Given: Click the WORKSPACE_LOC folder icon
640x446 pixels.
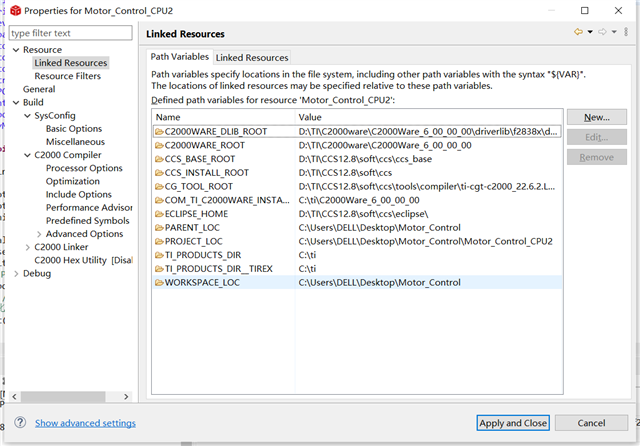Looking at the screenshot, I should click(x=159, y=283).
